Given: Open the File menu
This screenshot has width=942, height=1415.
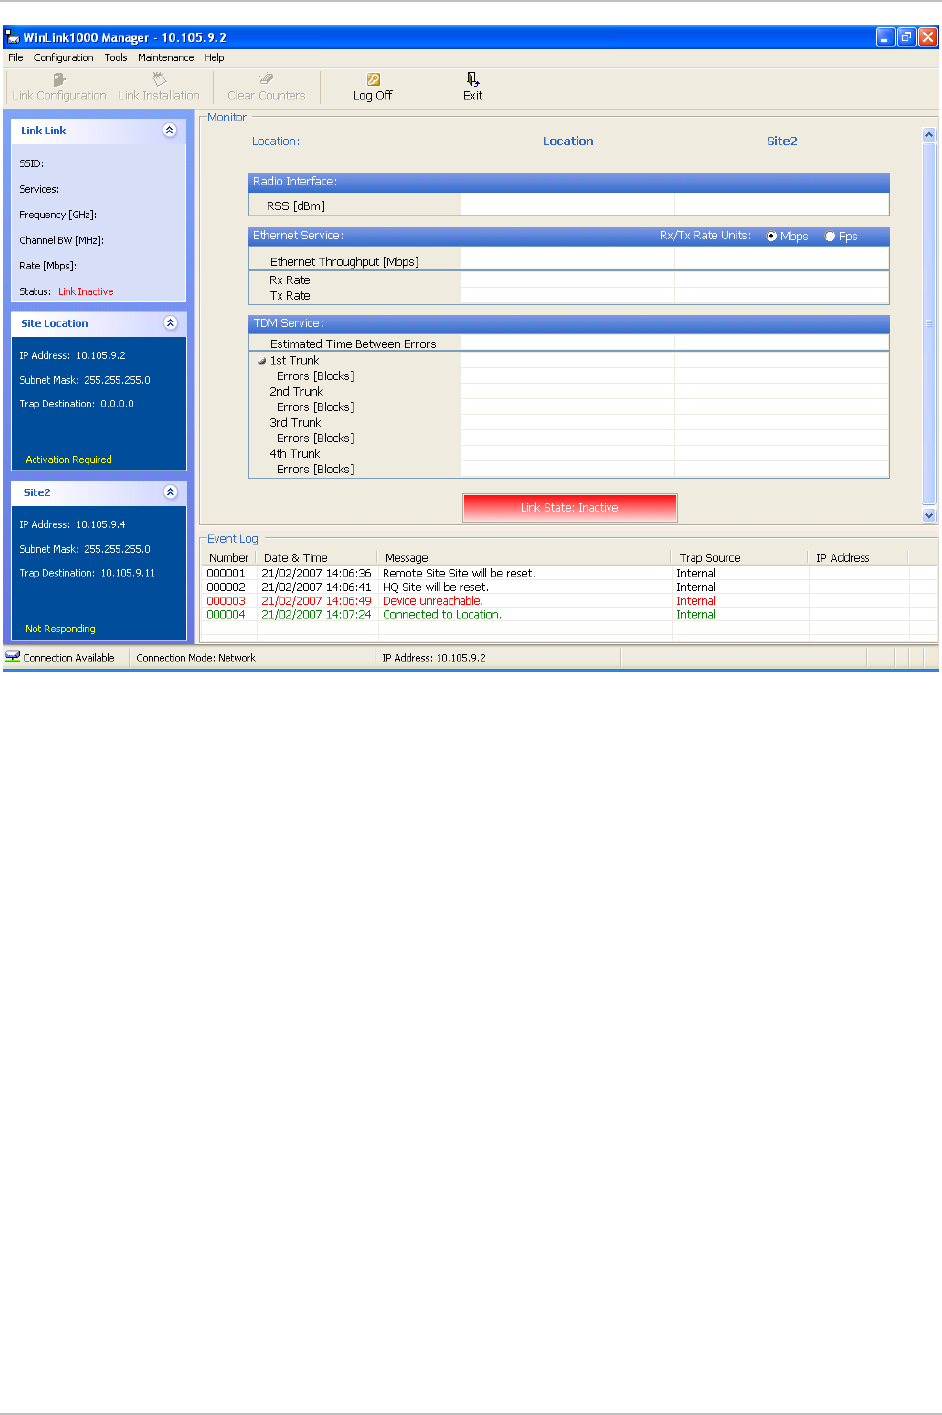Looking at the screenshot, I should pos(16,57).
